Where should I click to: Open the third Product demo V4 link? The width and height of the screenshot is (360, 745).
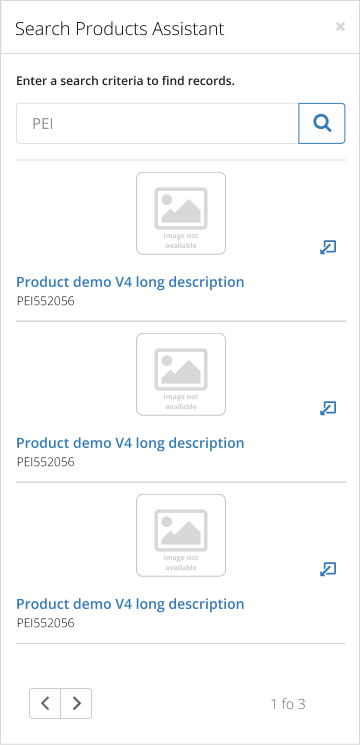pos(130,604)
